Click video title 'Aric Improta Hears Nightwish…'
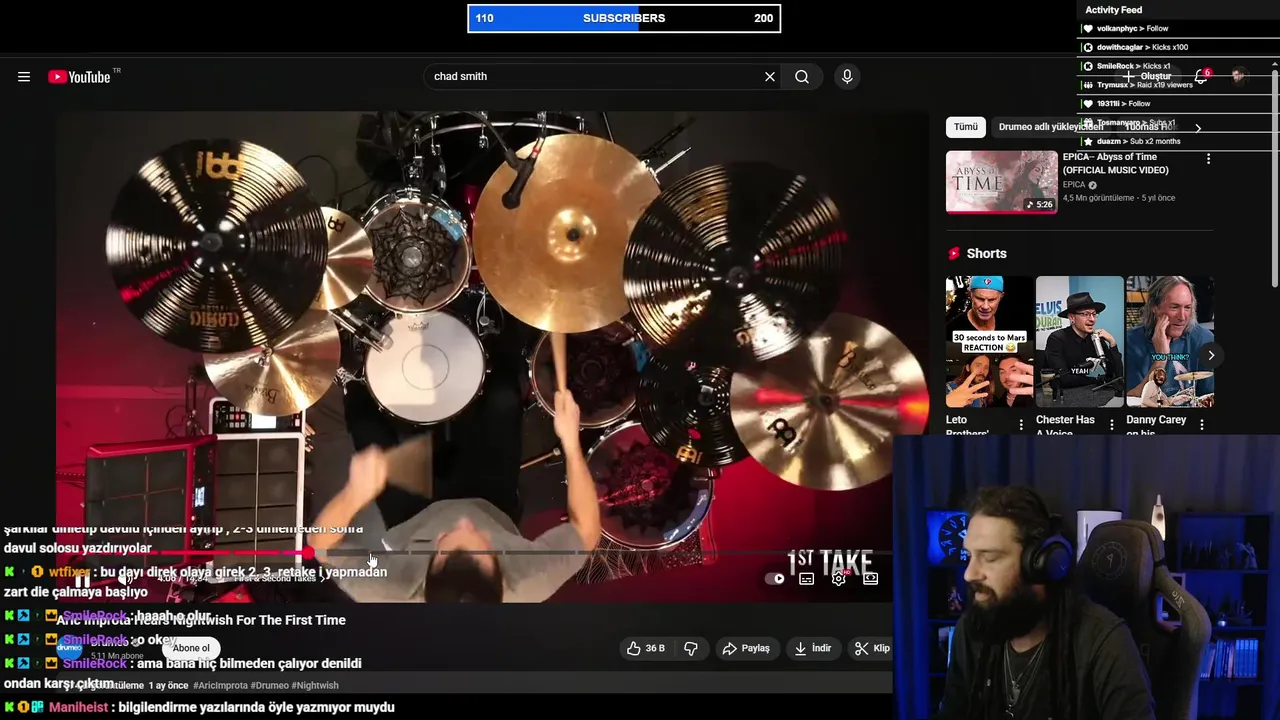Screen dimensions: 1280x720 point(201,620)
